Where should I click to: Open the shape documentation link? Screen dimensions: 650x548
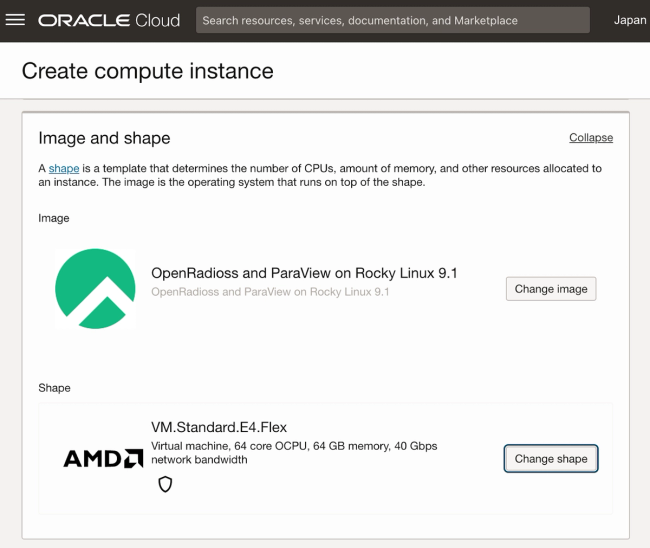click(64, 168)
